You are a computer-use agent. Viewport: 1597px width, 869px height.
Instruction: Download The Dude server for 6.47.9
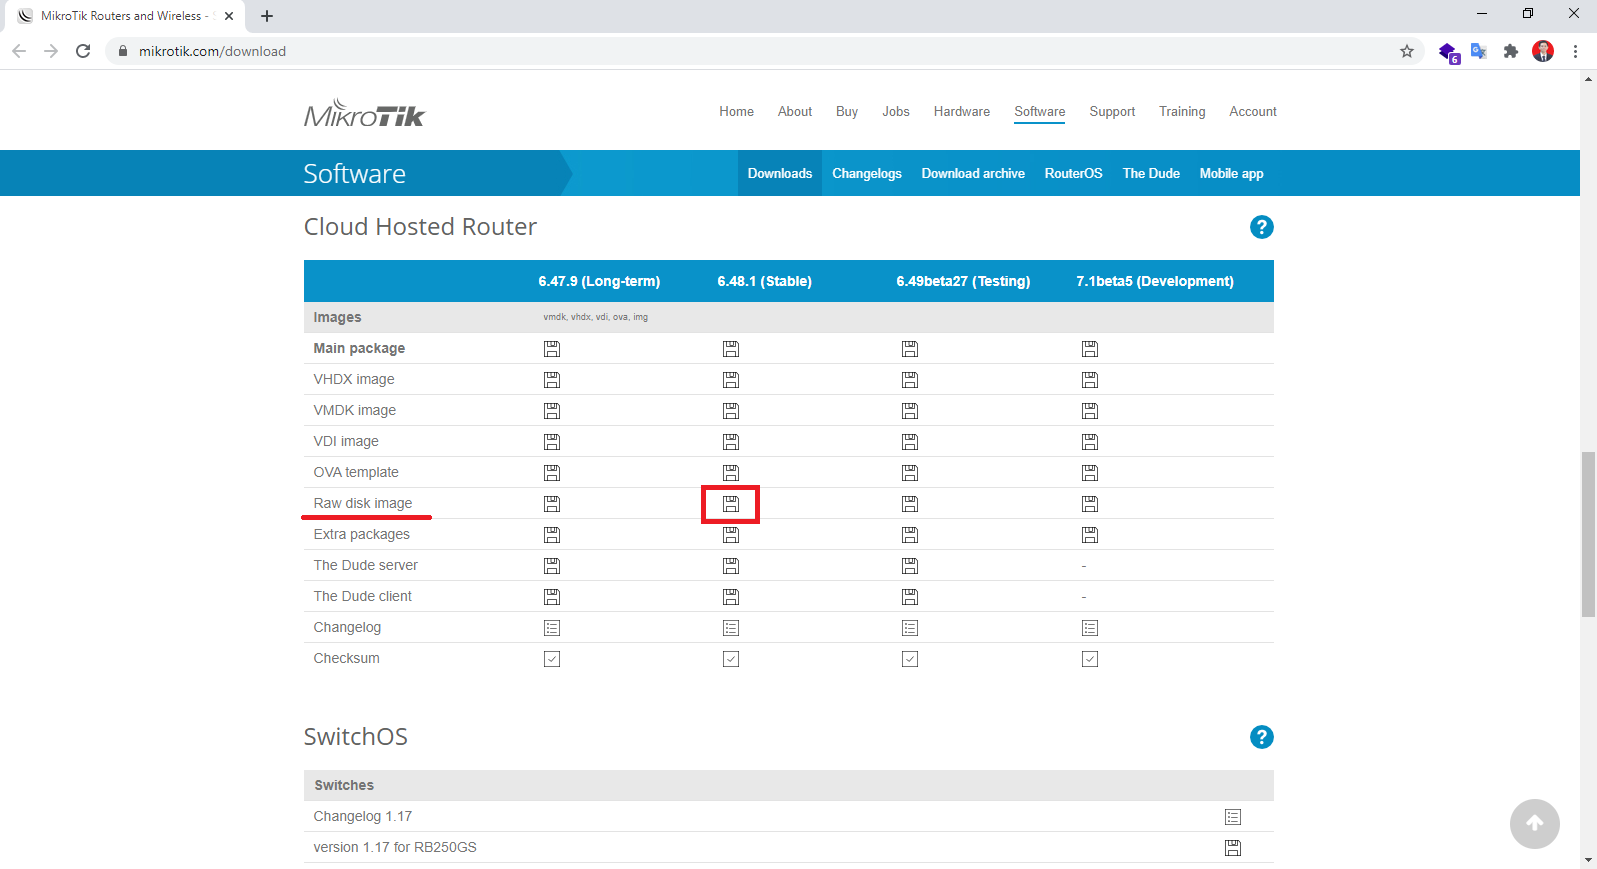point(552,566)
